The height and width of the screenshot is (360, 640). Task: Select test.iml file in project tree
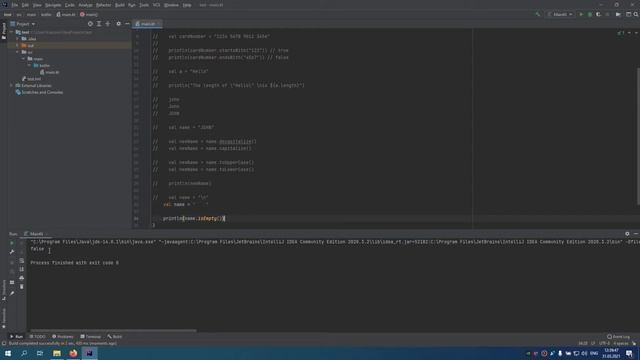31,79
